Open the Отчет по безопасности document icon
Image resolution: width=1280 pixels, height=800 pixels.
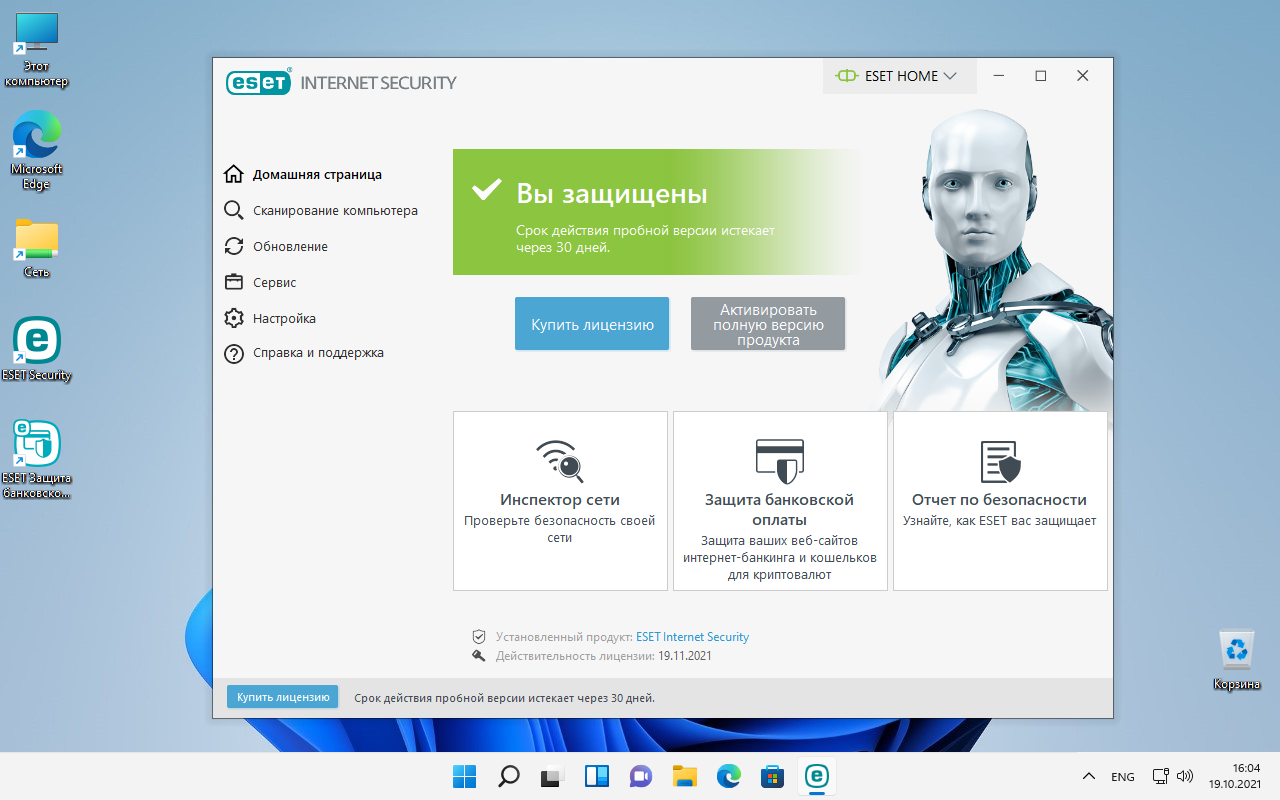[x=999, y=460]
